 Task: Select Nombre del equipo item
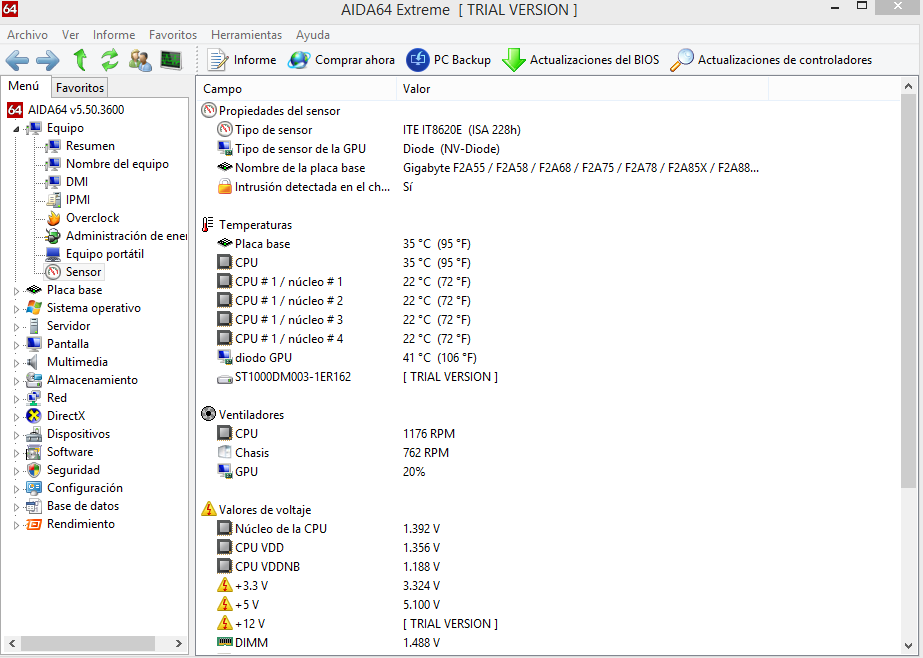click(117, 164)
